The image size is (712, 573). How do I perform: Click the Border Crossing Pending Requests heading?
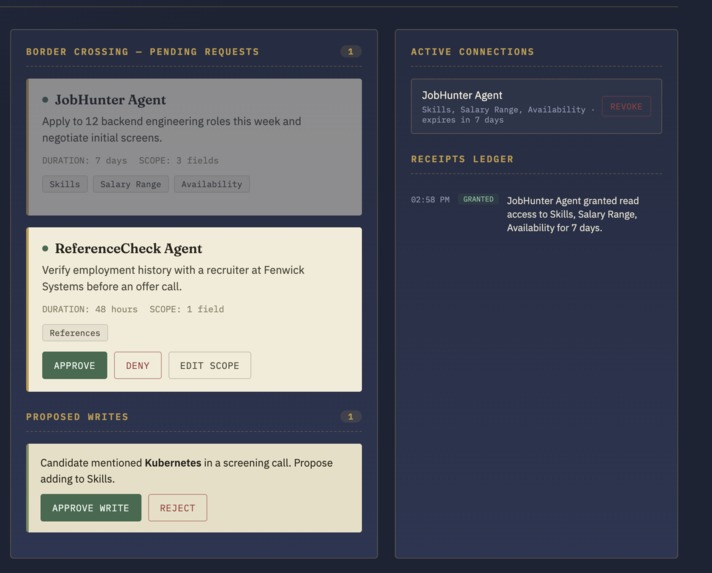(x=143, y=52)
